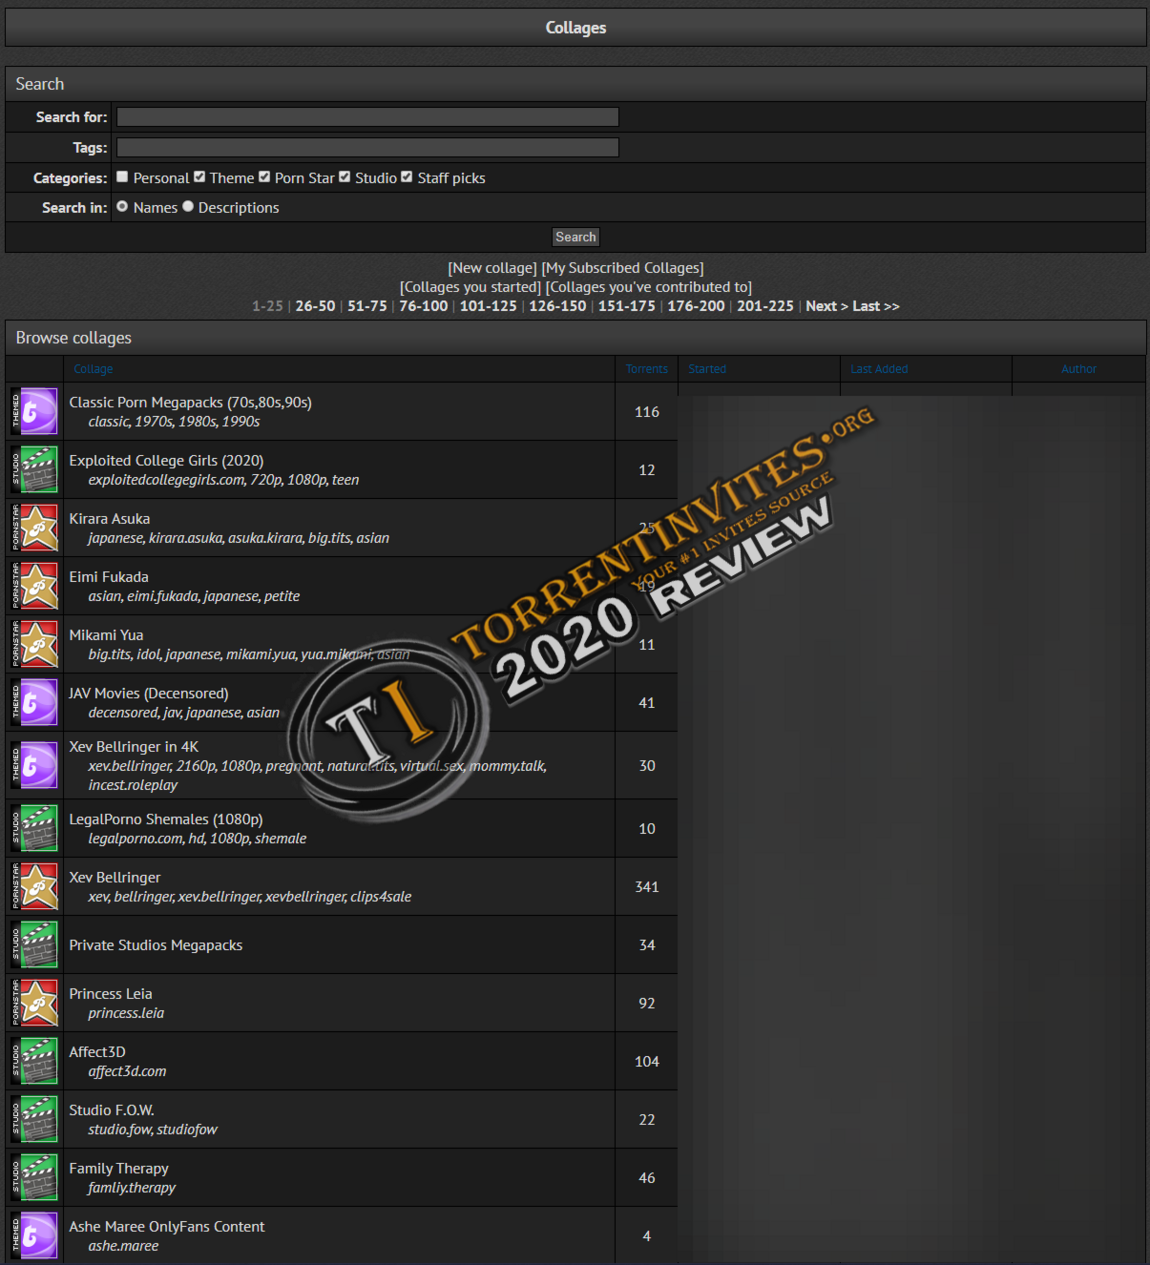Sort the table by the Torrents column header
The width and height of the screenshot is (1150, 1265).
point(646,369)
